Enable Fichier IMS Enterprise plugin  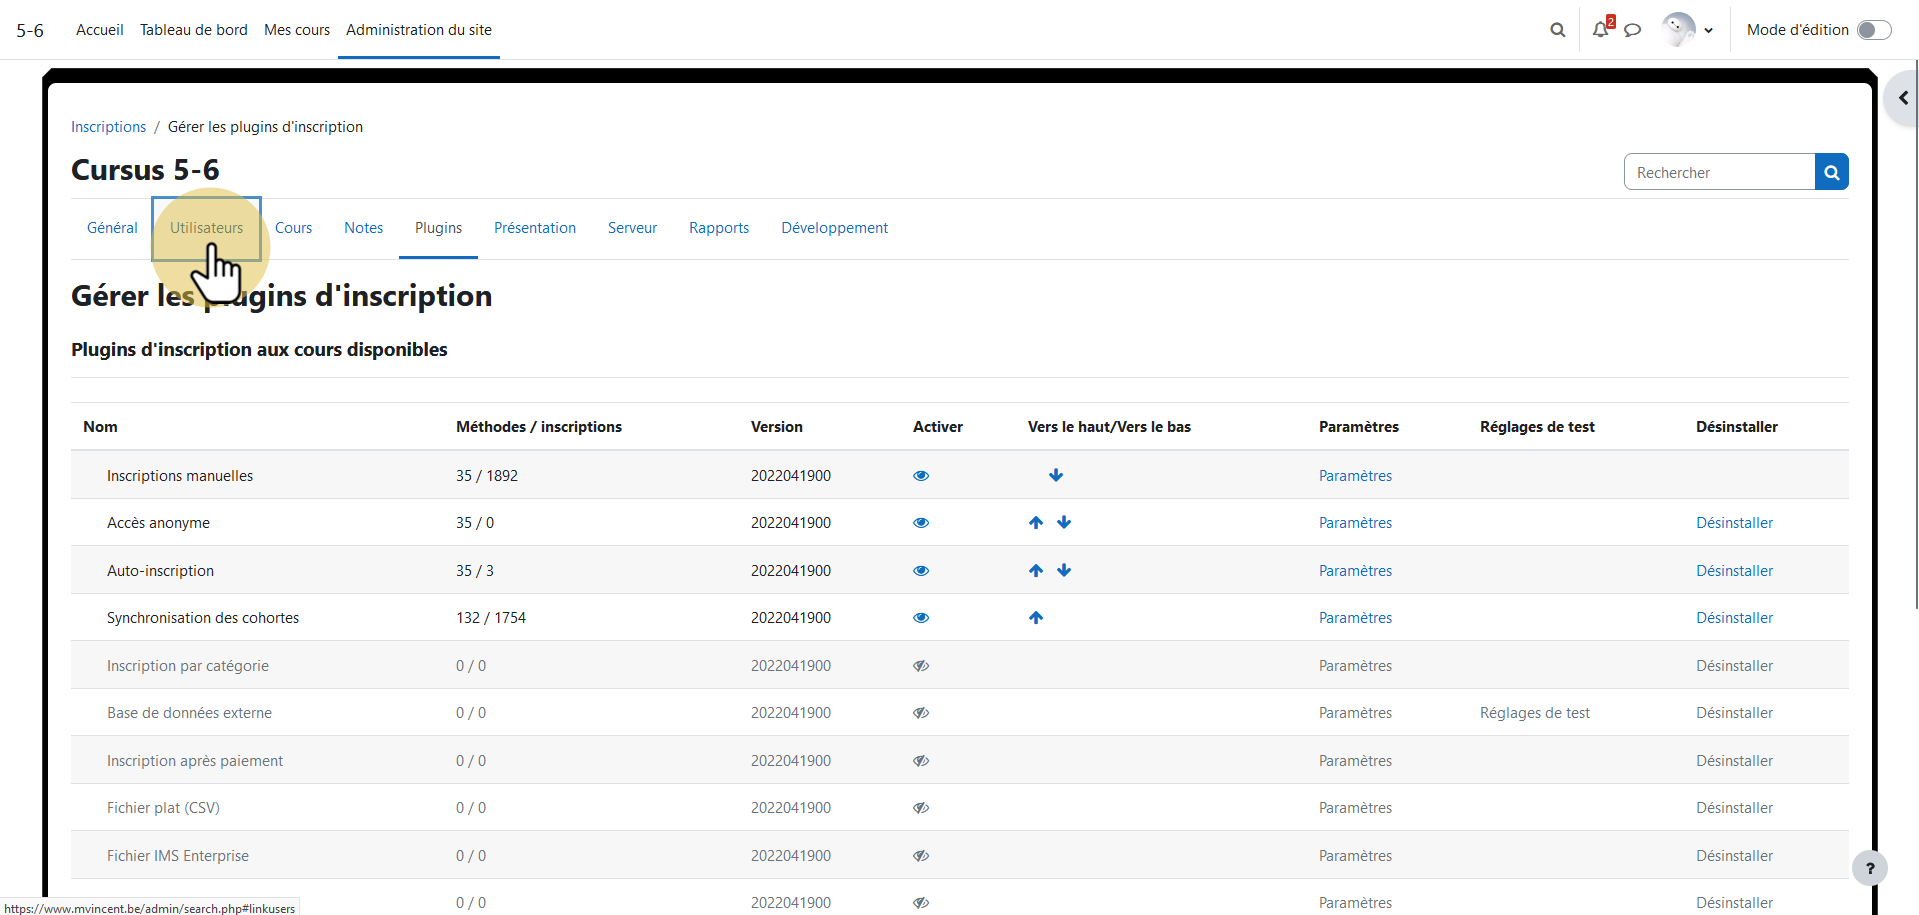921,856
